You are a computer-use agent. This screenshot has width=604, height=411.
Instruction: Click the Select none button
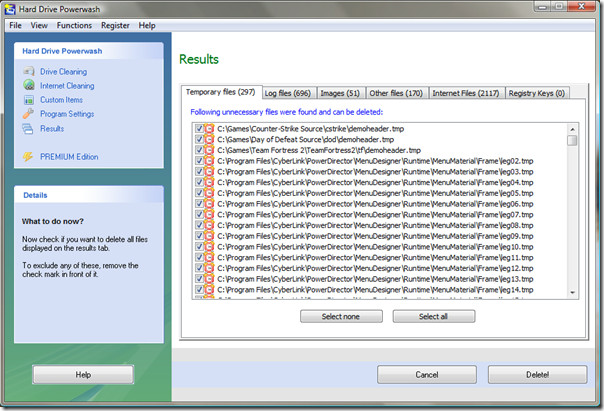coord(341,316)
